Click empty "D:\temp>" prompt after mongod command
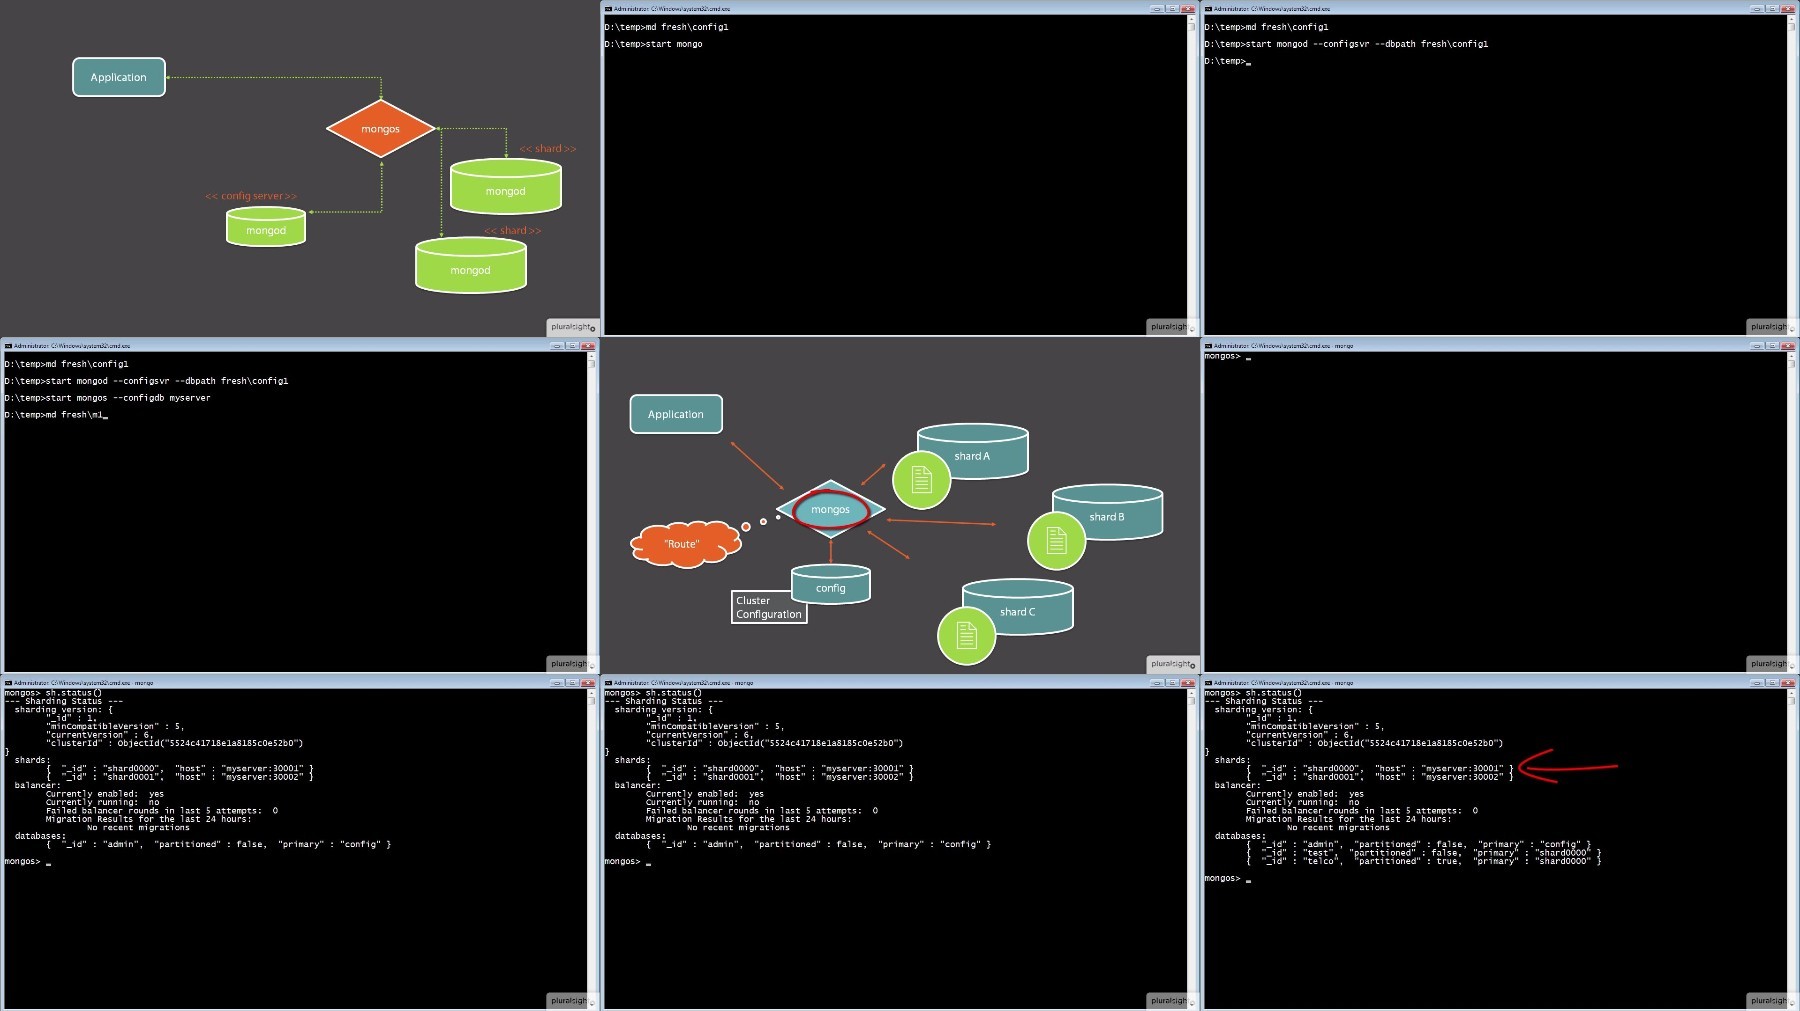The image size is (1800, 1011). coord(1227,61)
